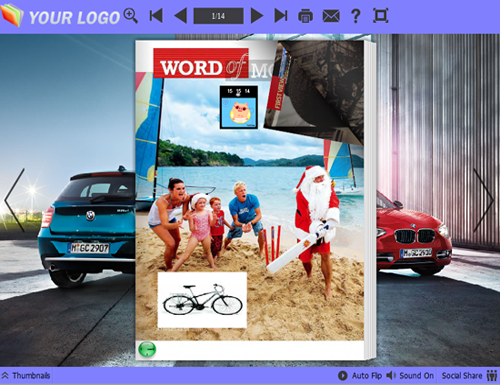This screenshot has height=385, width=500.
Task: Click the YOUR LOGO image
Action: [x=61, y=16]
